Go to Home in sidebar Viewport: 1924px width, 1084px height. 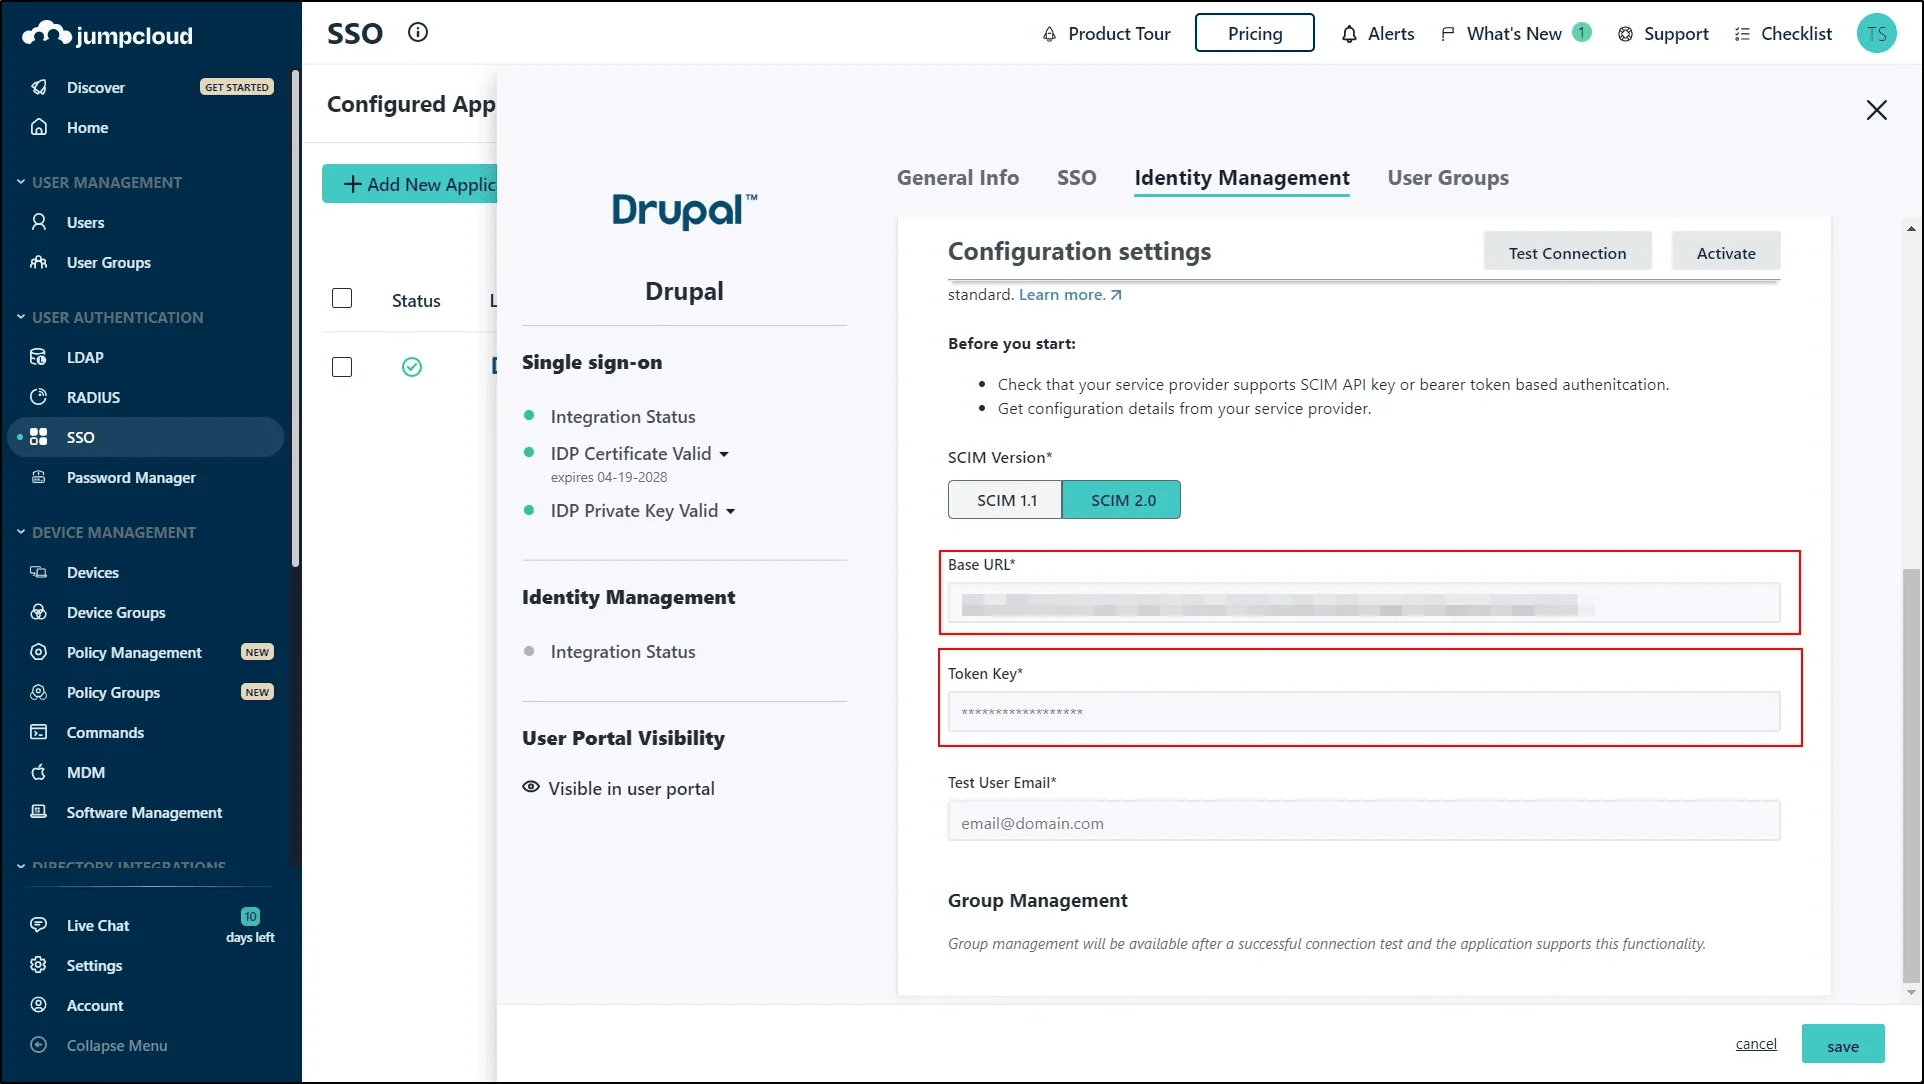click(87, 127)
